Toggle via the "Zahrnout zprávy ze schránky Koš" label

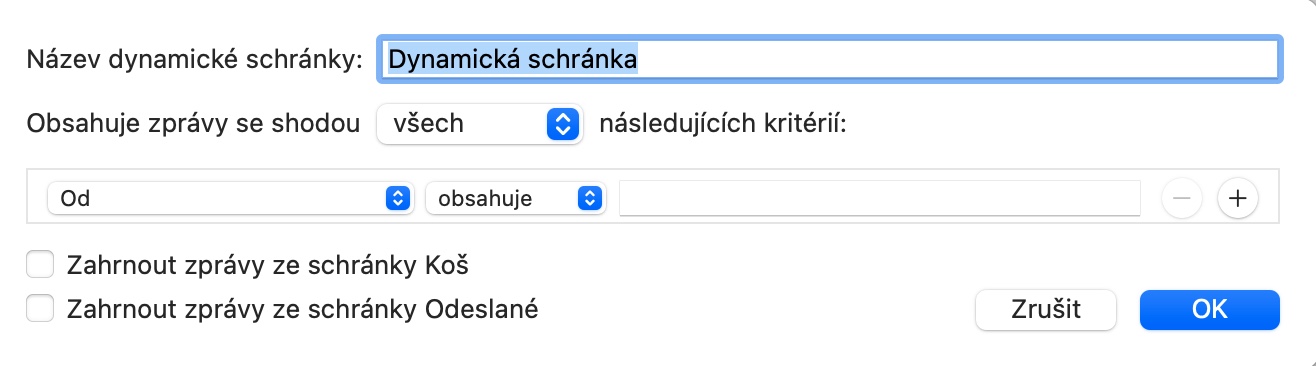pyautogui.click(x=268, y=265)
